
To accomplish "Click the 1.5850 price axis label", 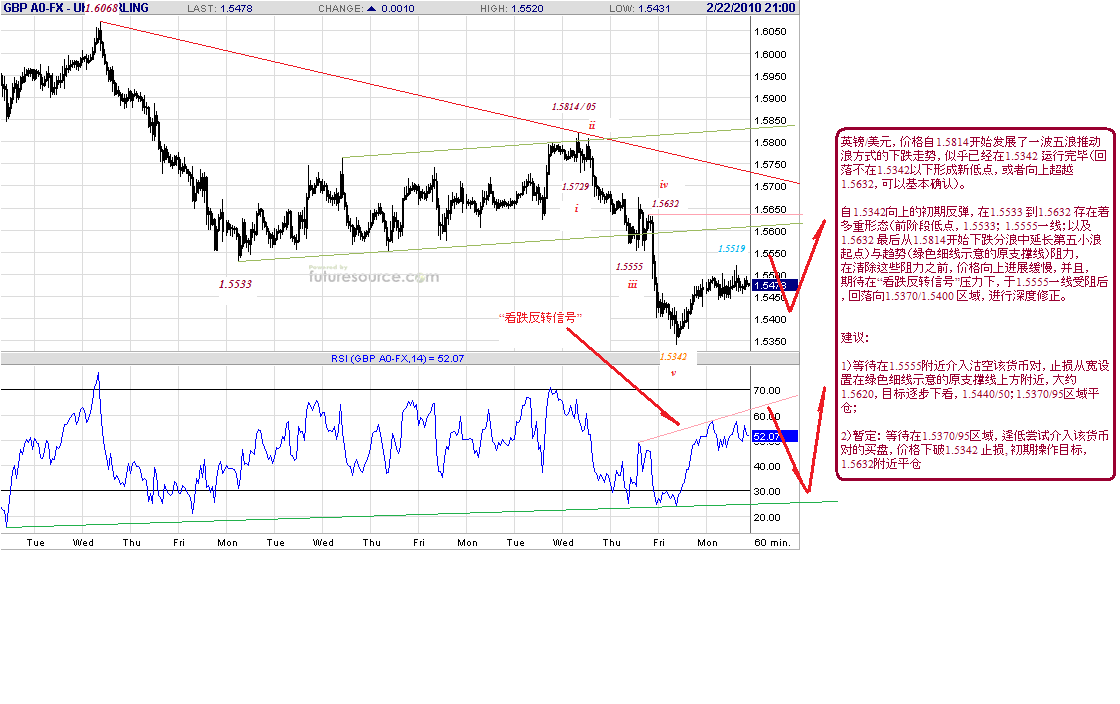I will pos(770,121).
